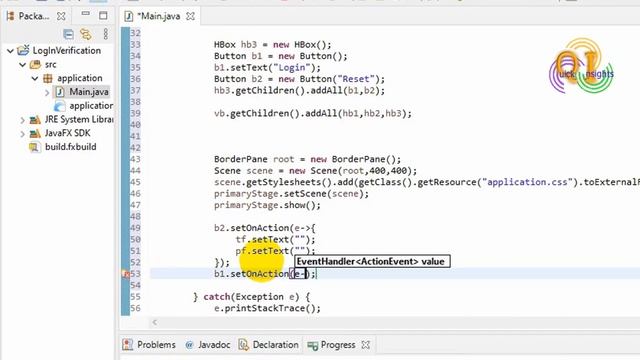Screen dimensions: 640x360
Task: Select the LogInVerification project
Action: pos(67,51)
